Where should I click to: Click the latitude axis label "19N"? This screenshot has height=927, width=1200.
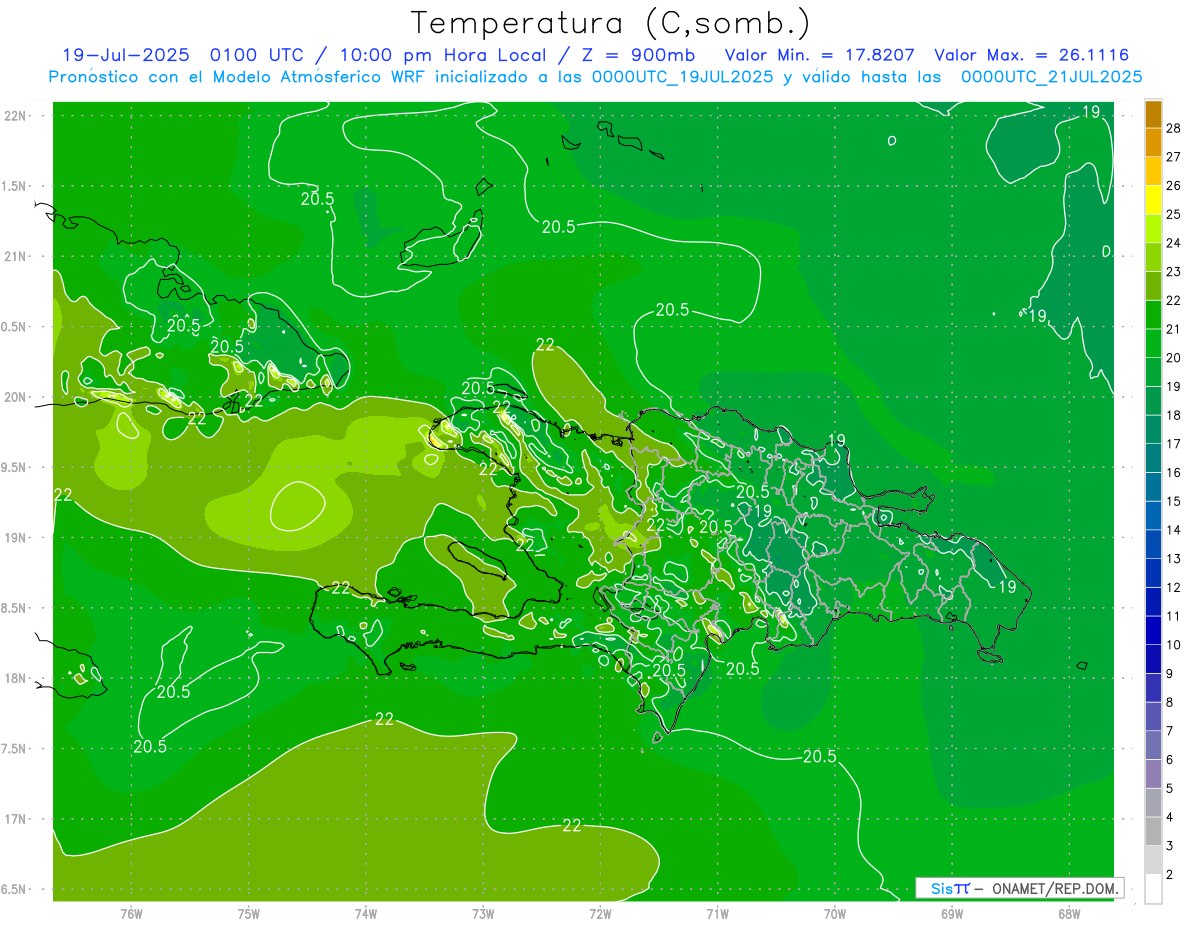click(x=17, y=538)
